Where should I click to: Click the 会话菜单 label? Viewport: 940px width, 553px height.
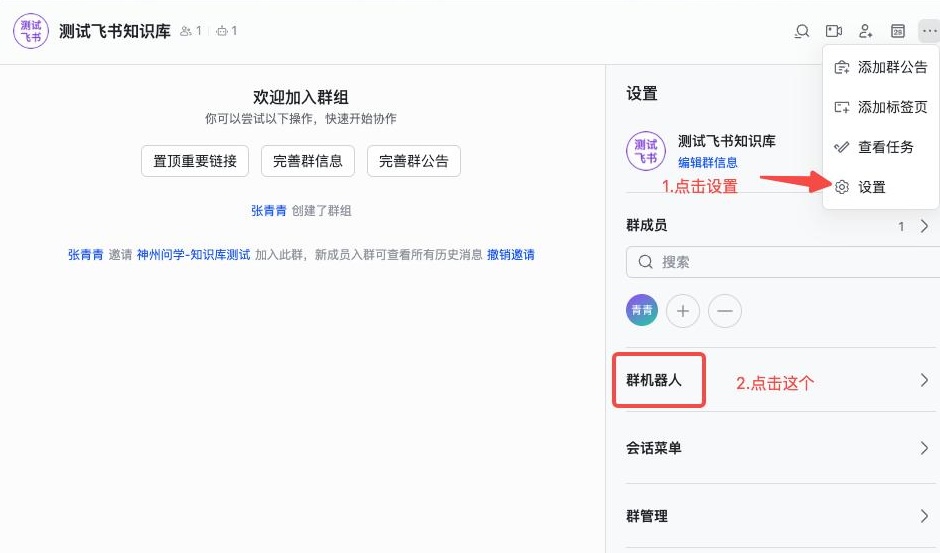[653, 448]
